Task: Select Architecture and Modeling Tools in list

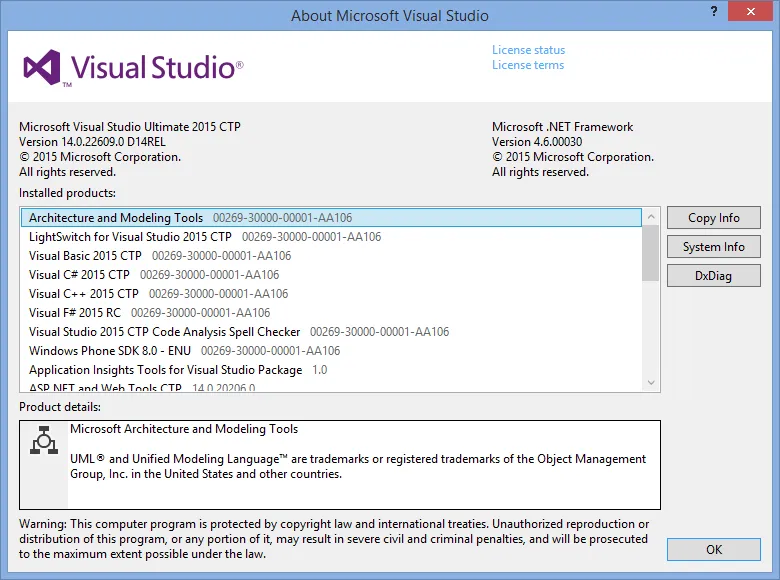Action: click(x=331, y=218)
